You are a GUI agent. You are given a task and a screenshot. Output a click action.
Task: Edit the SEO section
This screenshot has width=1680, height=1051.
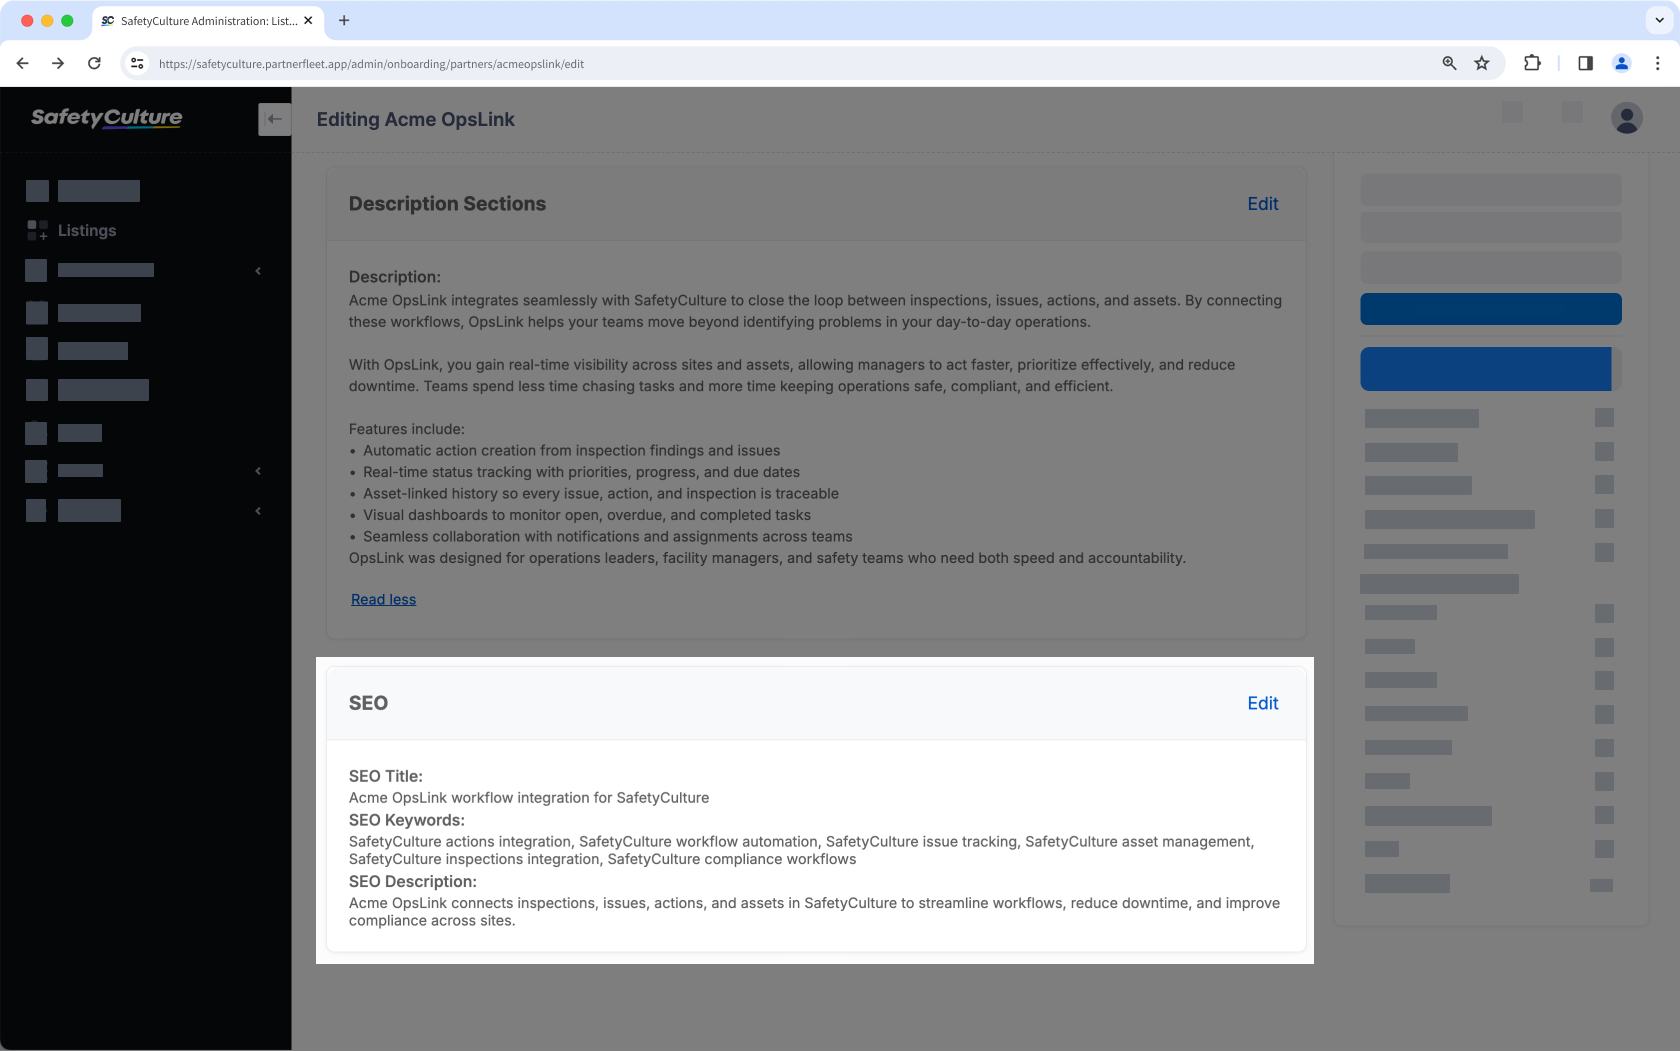(x=1262, y=703)
